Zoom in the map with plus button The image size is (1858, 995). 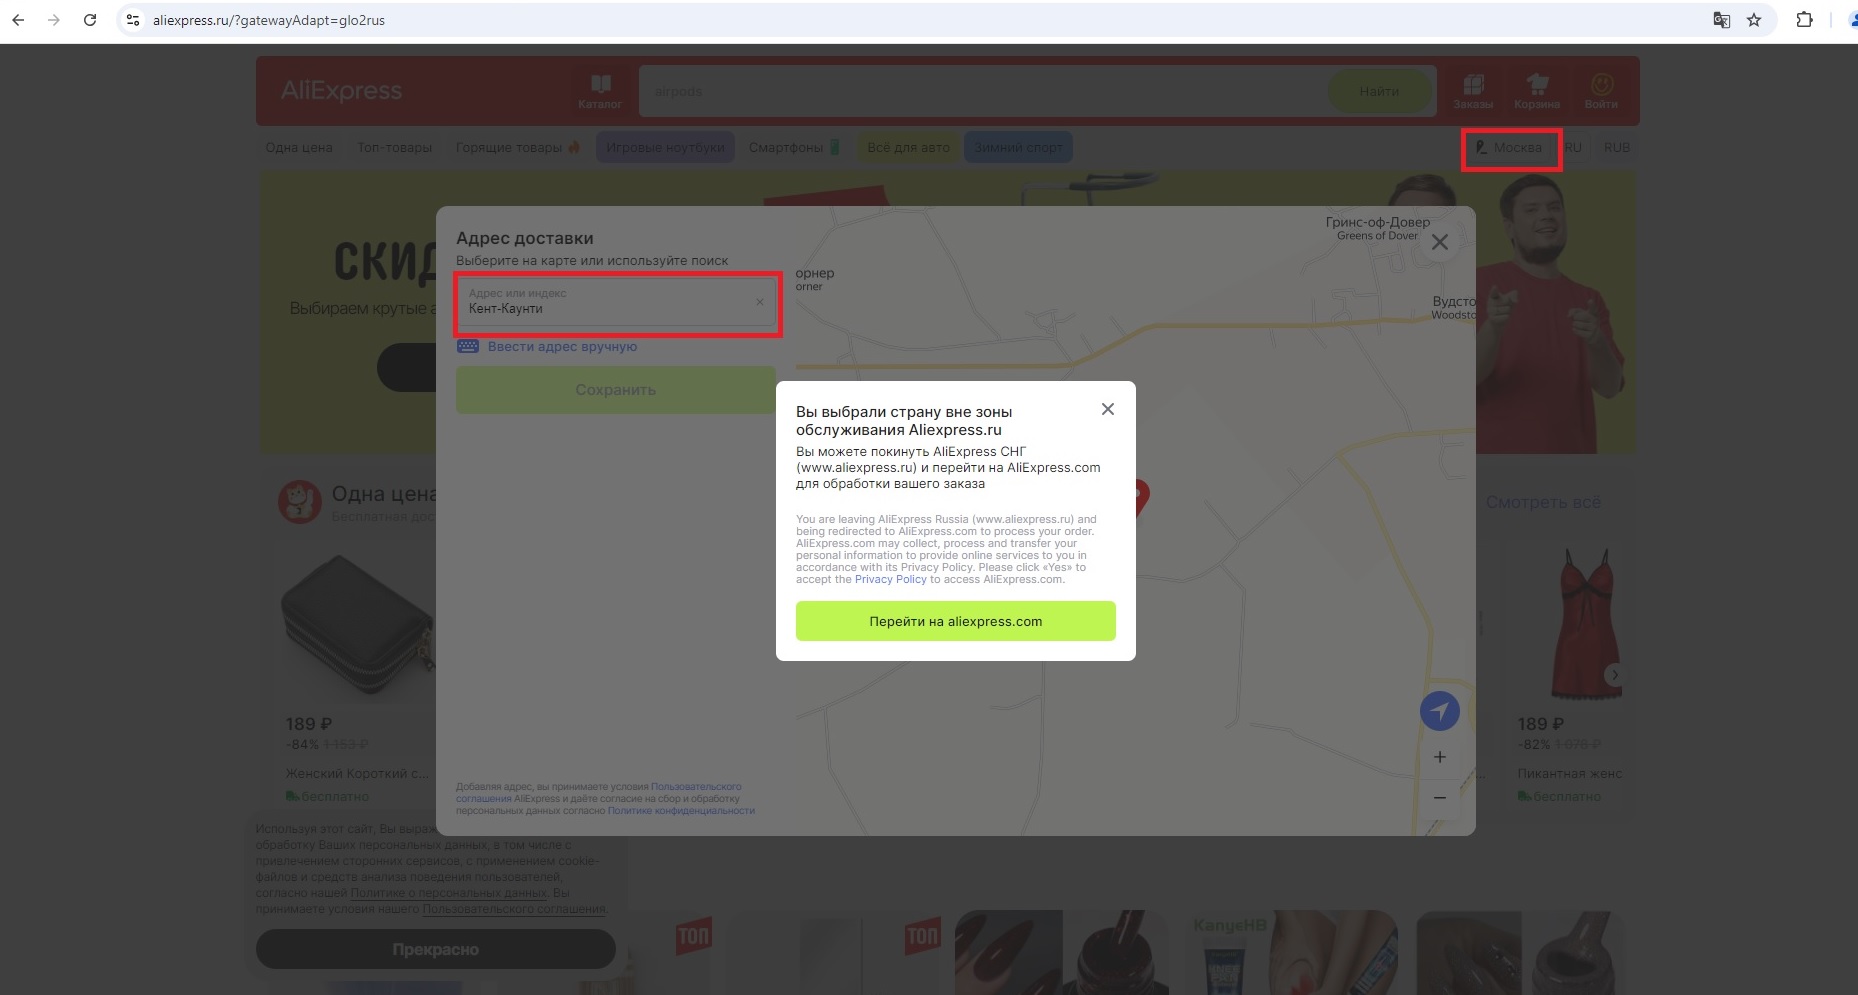click(x=1440, y=757)
